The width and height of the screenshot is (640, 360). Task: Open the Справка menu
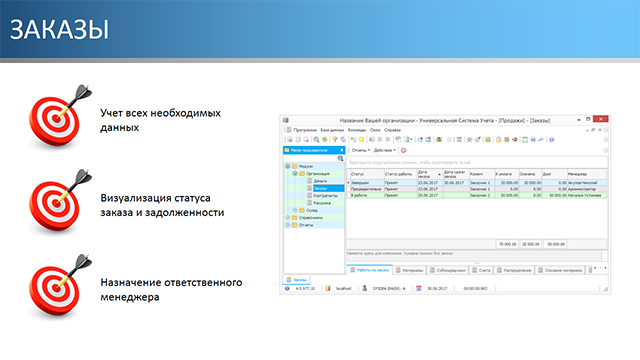[x=392, y=130]
